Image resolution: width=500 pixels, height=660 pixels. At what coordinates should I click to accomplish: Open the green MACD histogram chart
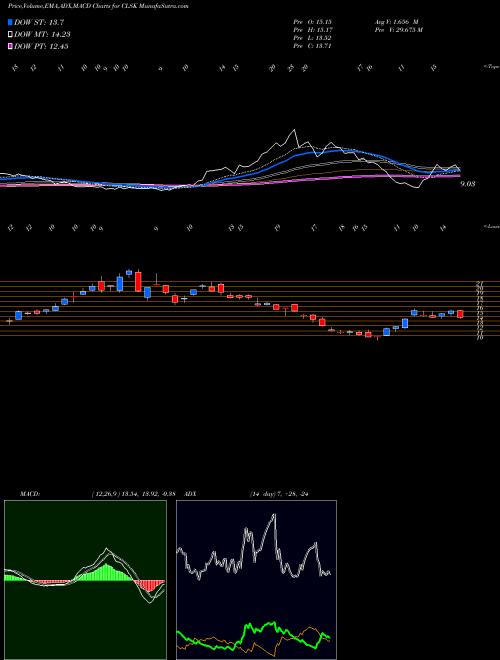click(x=85, y=580)
